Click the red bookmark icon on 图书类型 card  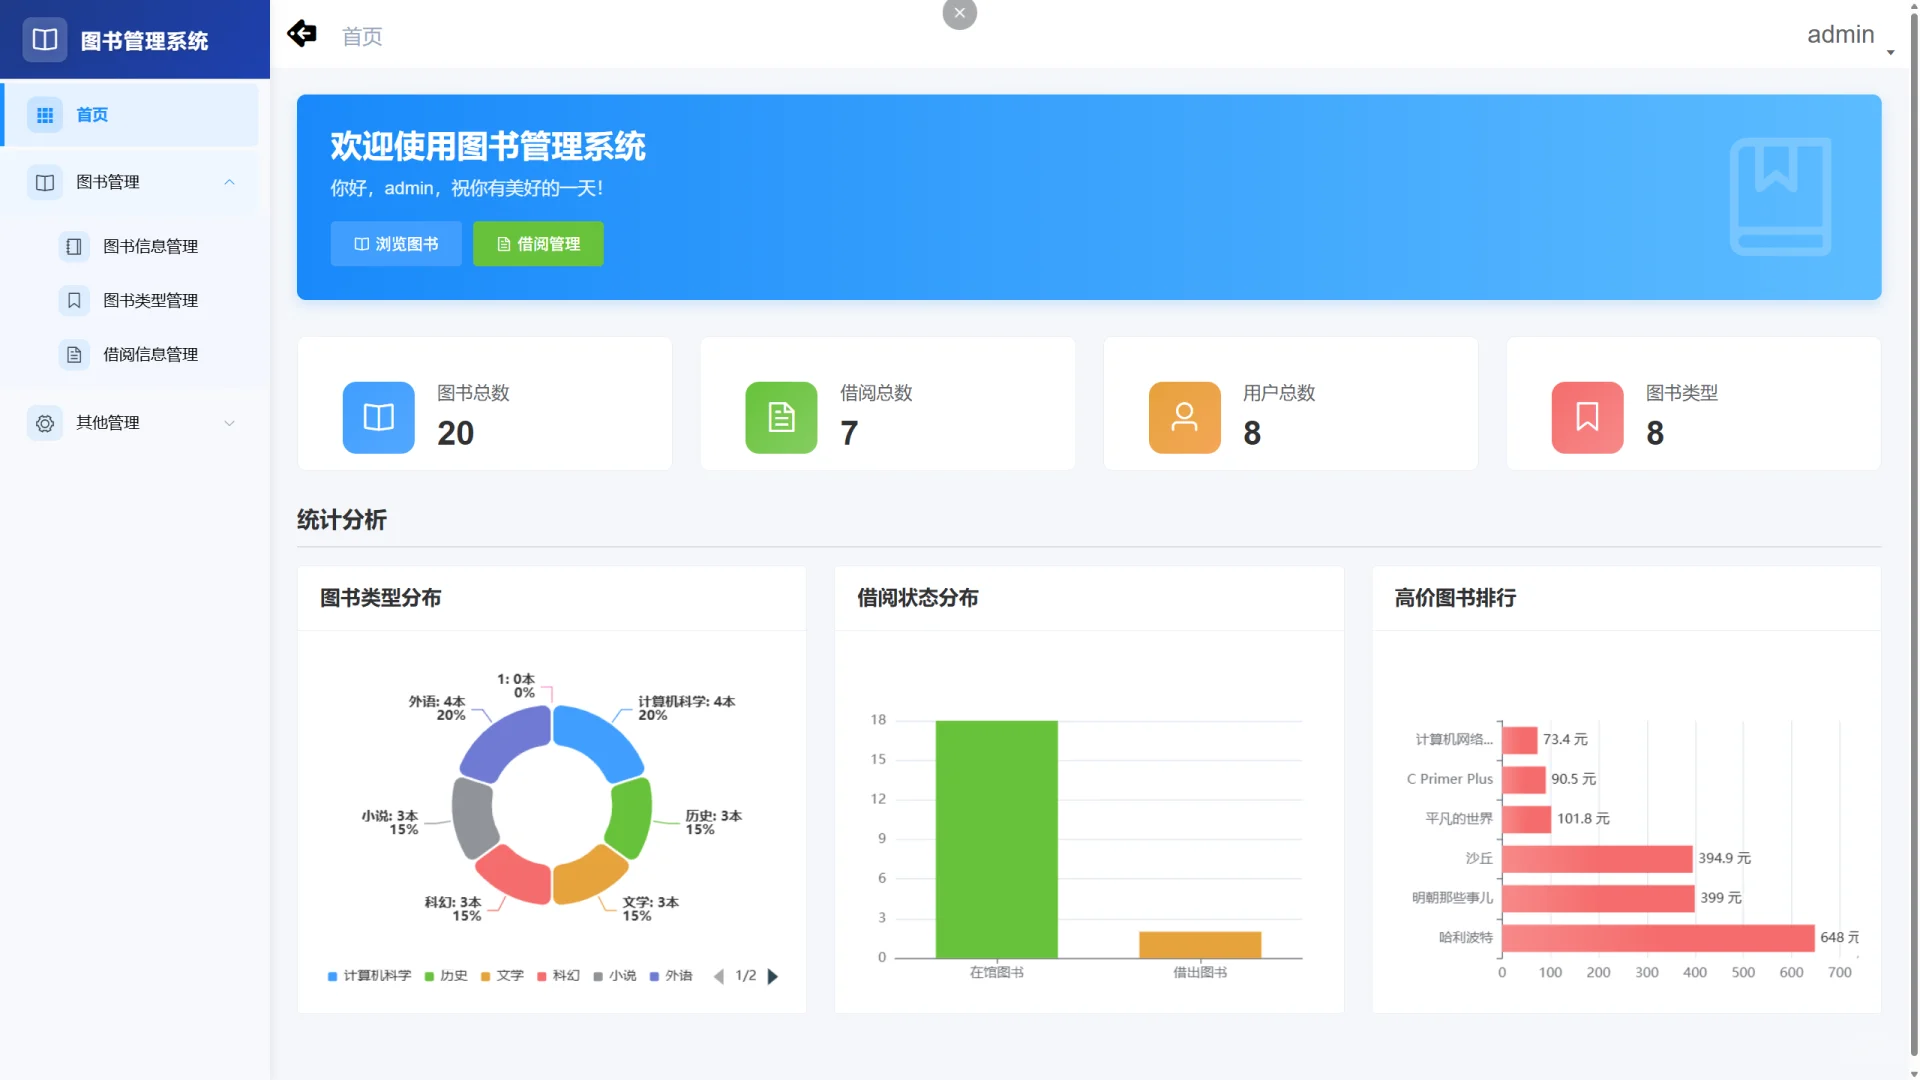click(1587, 417)
